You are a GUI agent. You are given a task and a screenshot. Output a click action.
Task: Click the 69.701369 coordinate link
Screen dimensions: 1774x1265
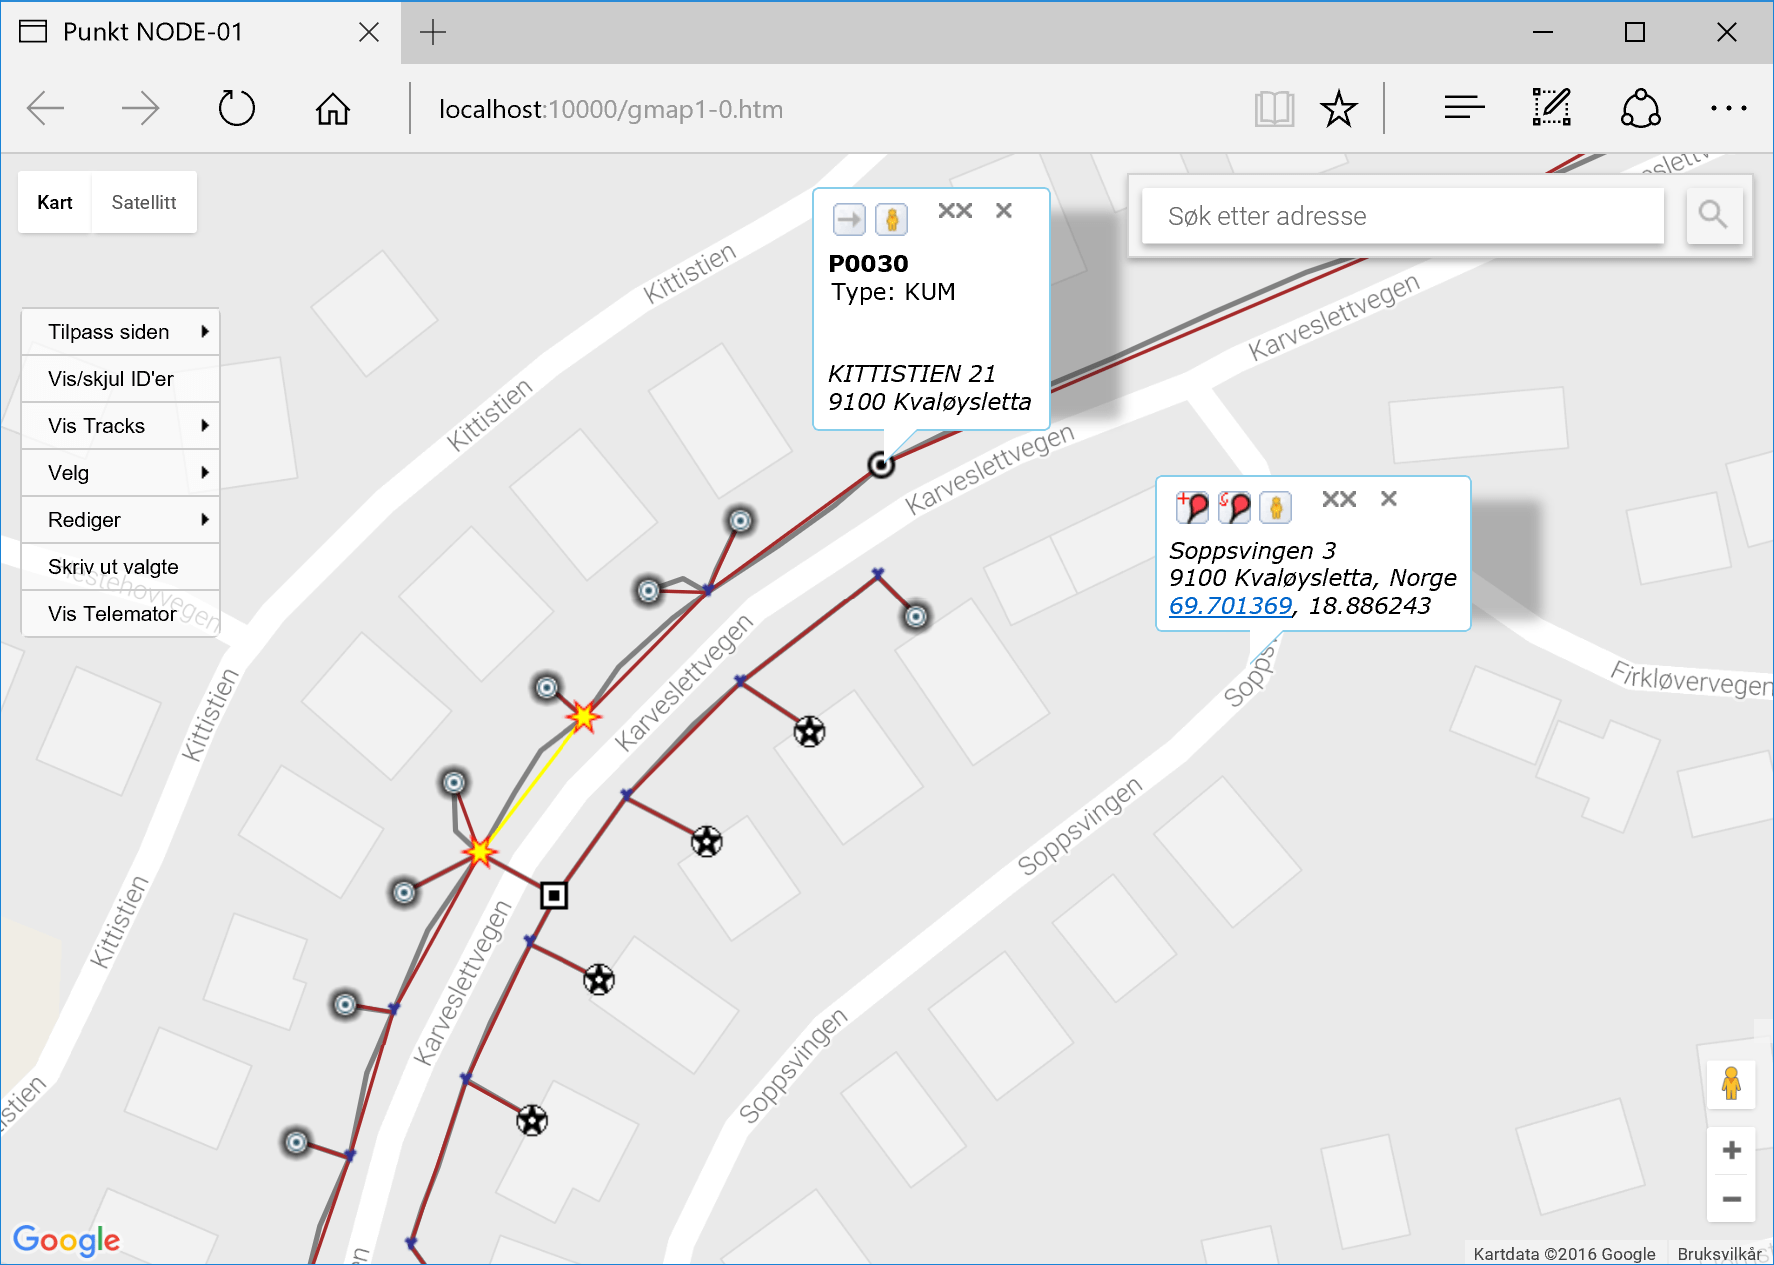1229,605
